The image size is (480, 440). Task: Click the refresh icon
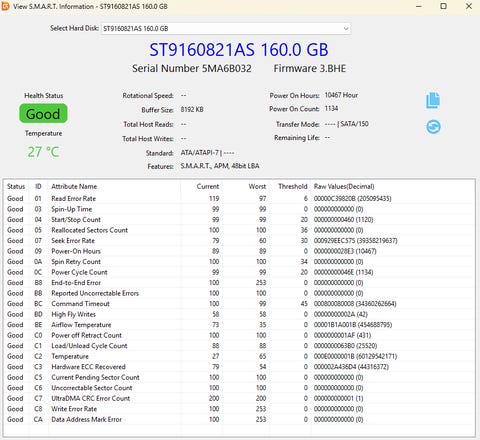(433, 127)
